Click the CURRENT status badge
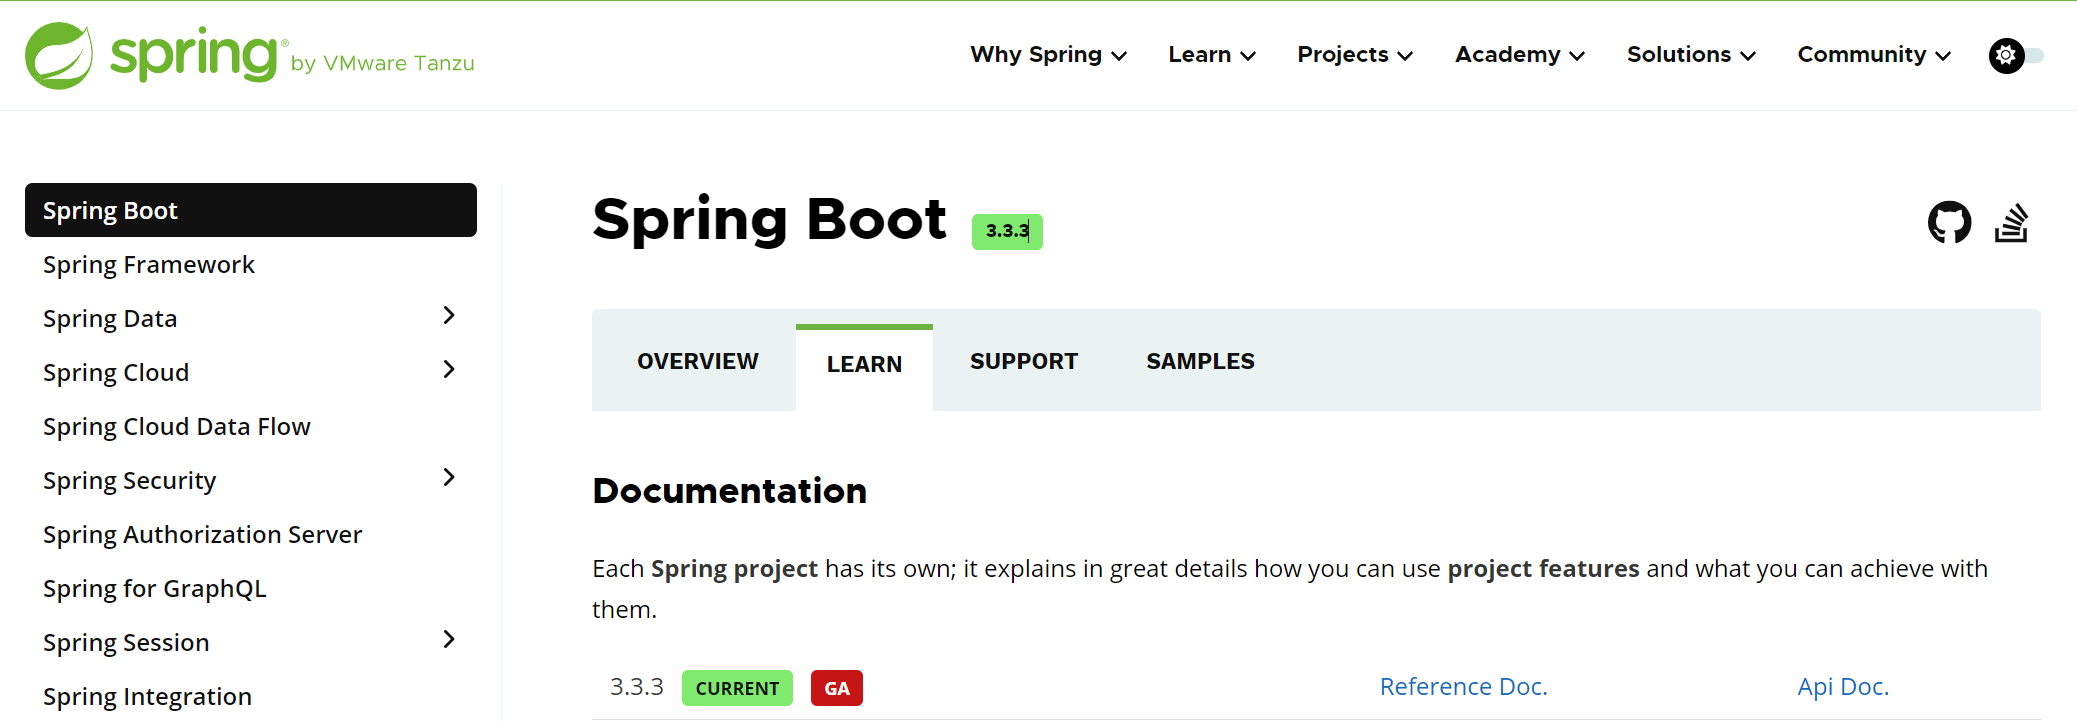The height and width of the screenshot is (721, 2077). pyautogui.click(x=737, y=688)
